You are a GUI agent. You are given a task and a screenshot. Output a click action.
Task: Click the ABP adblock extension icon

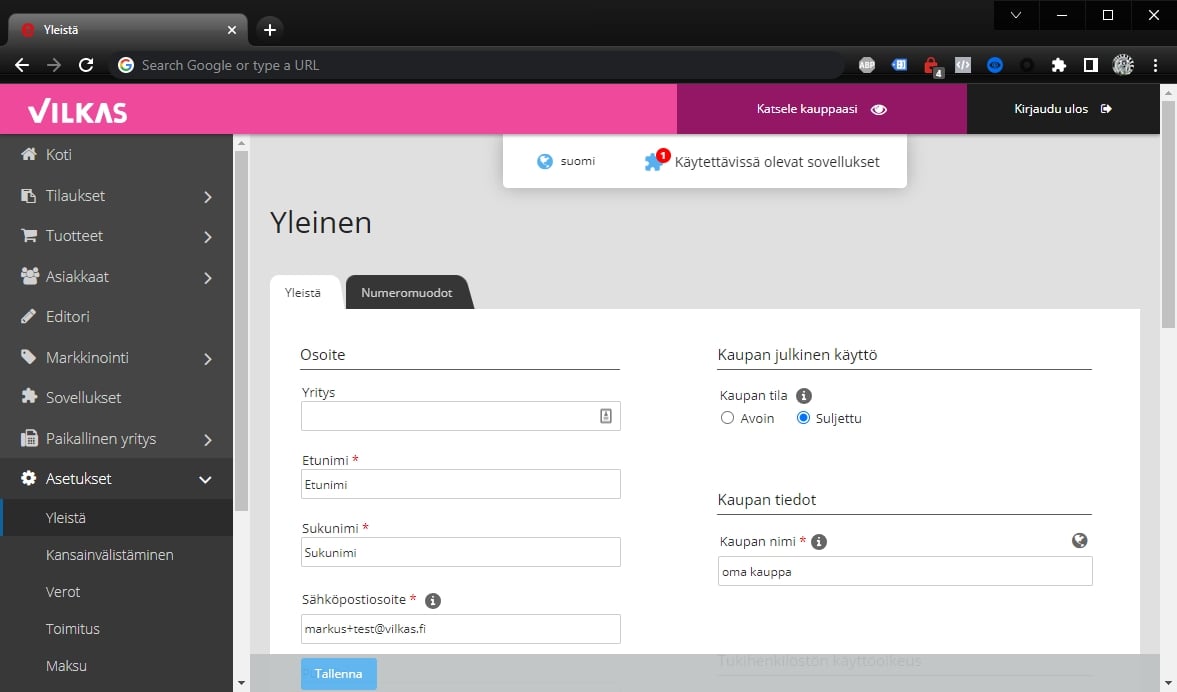click(x=867, y=65)
